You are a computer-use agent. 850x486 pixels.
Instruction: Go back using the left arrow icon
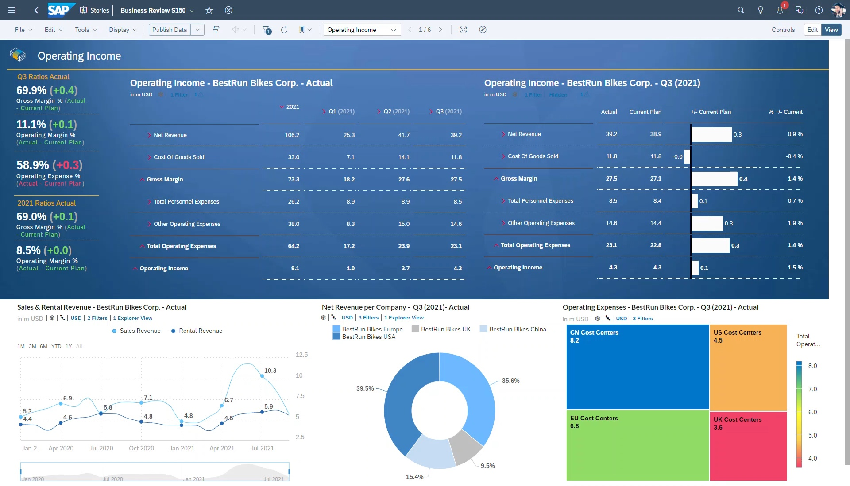point(37,9)
